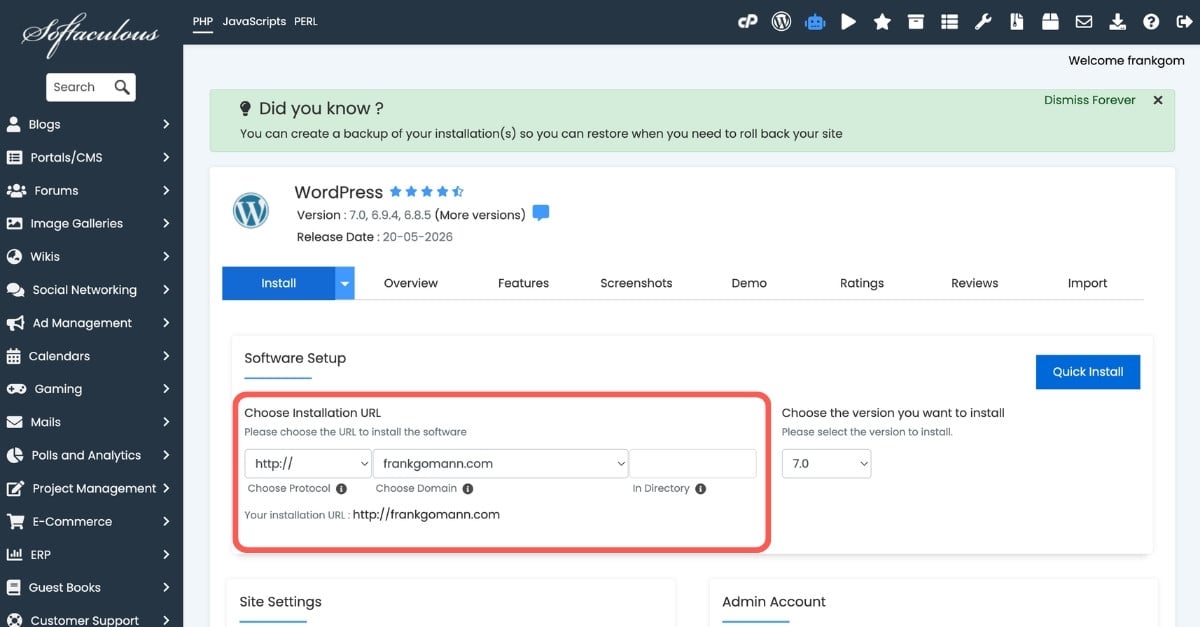Open the WordPress manager icon in top bar

coord(781,21)
